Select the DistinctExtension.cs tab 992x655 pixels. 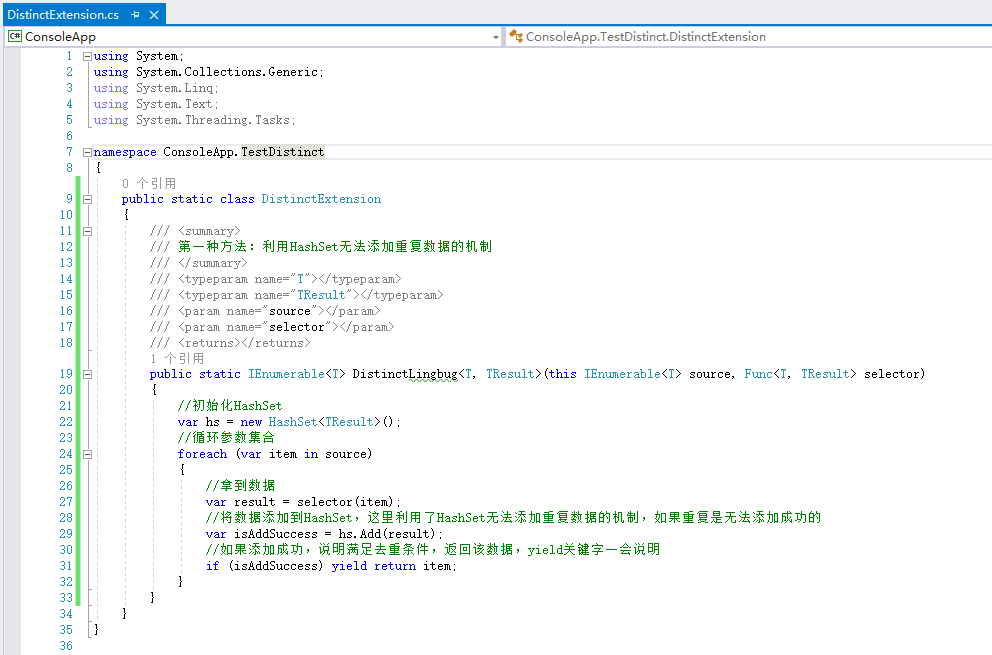tap(63, 15)
